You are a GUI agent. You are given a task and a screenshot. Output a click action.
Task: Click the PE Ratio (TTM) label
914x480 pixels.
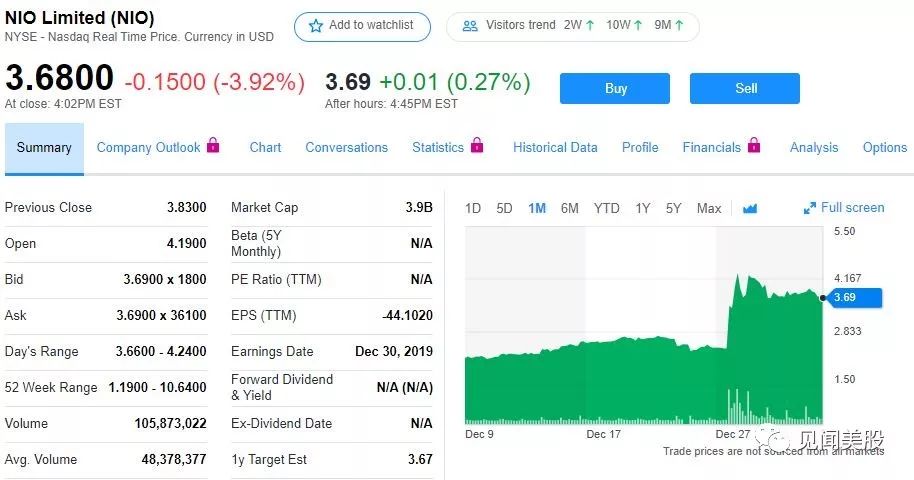[x=276, y=279]
